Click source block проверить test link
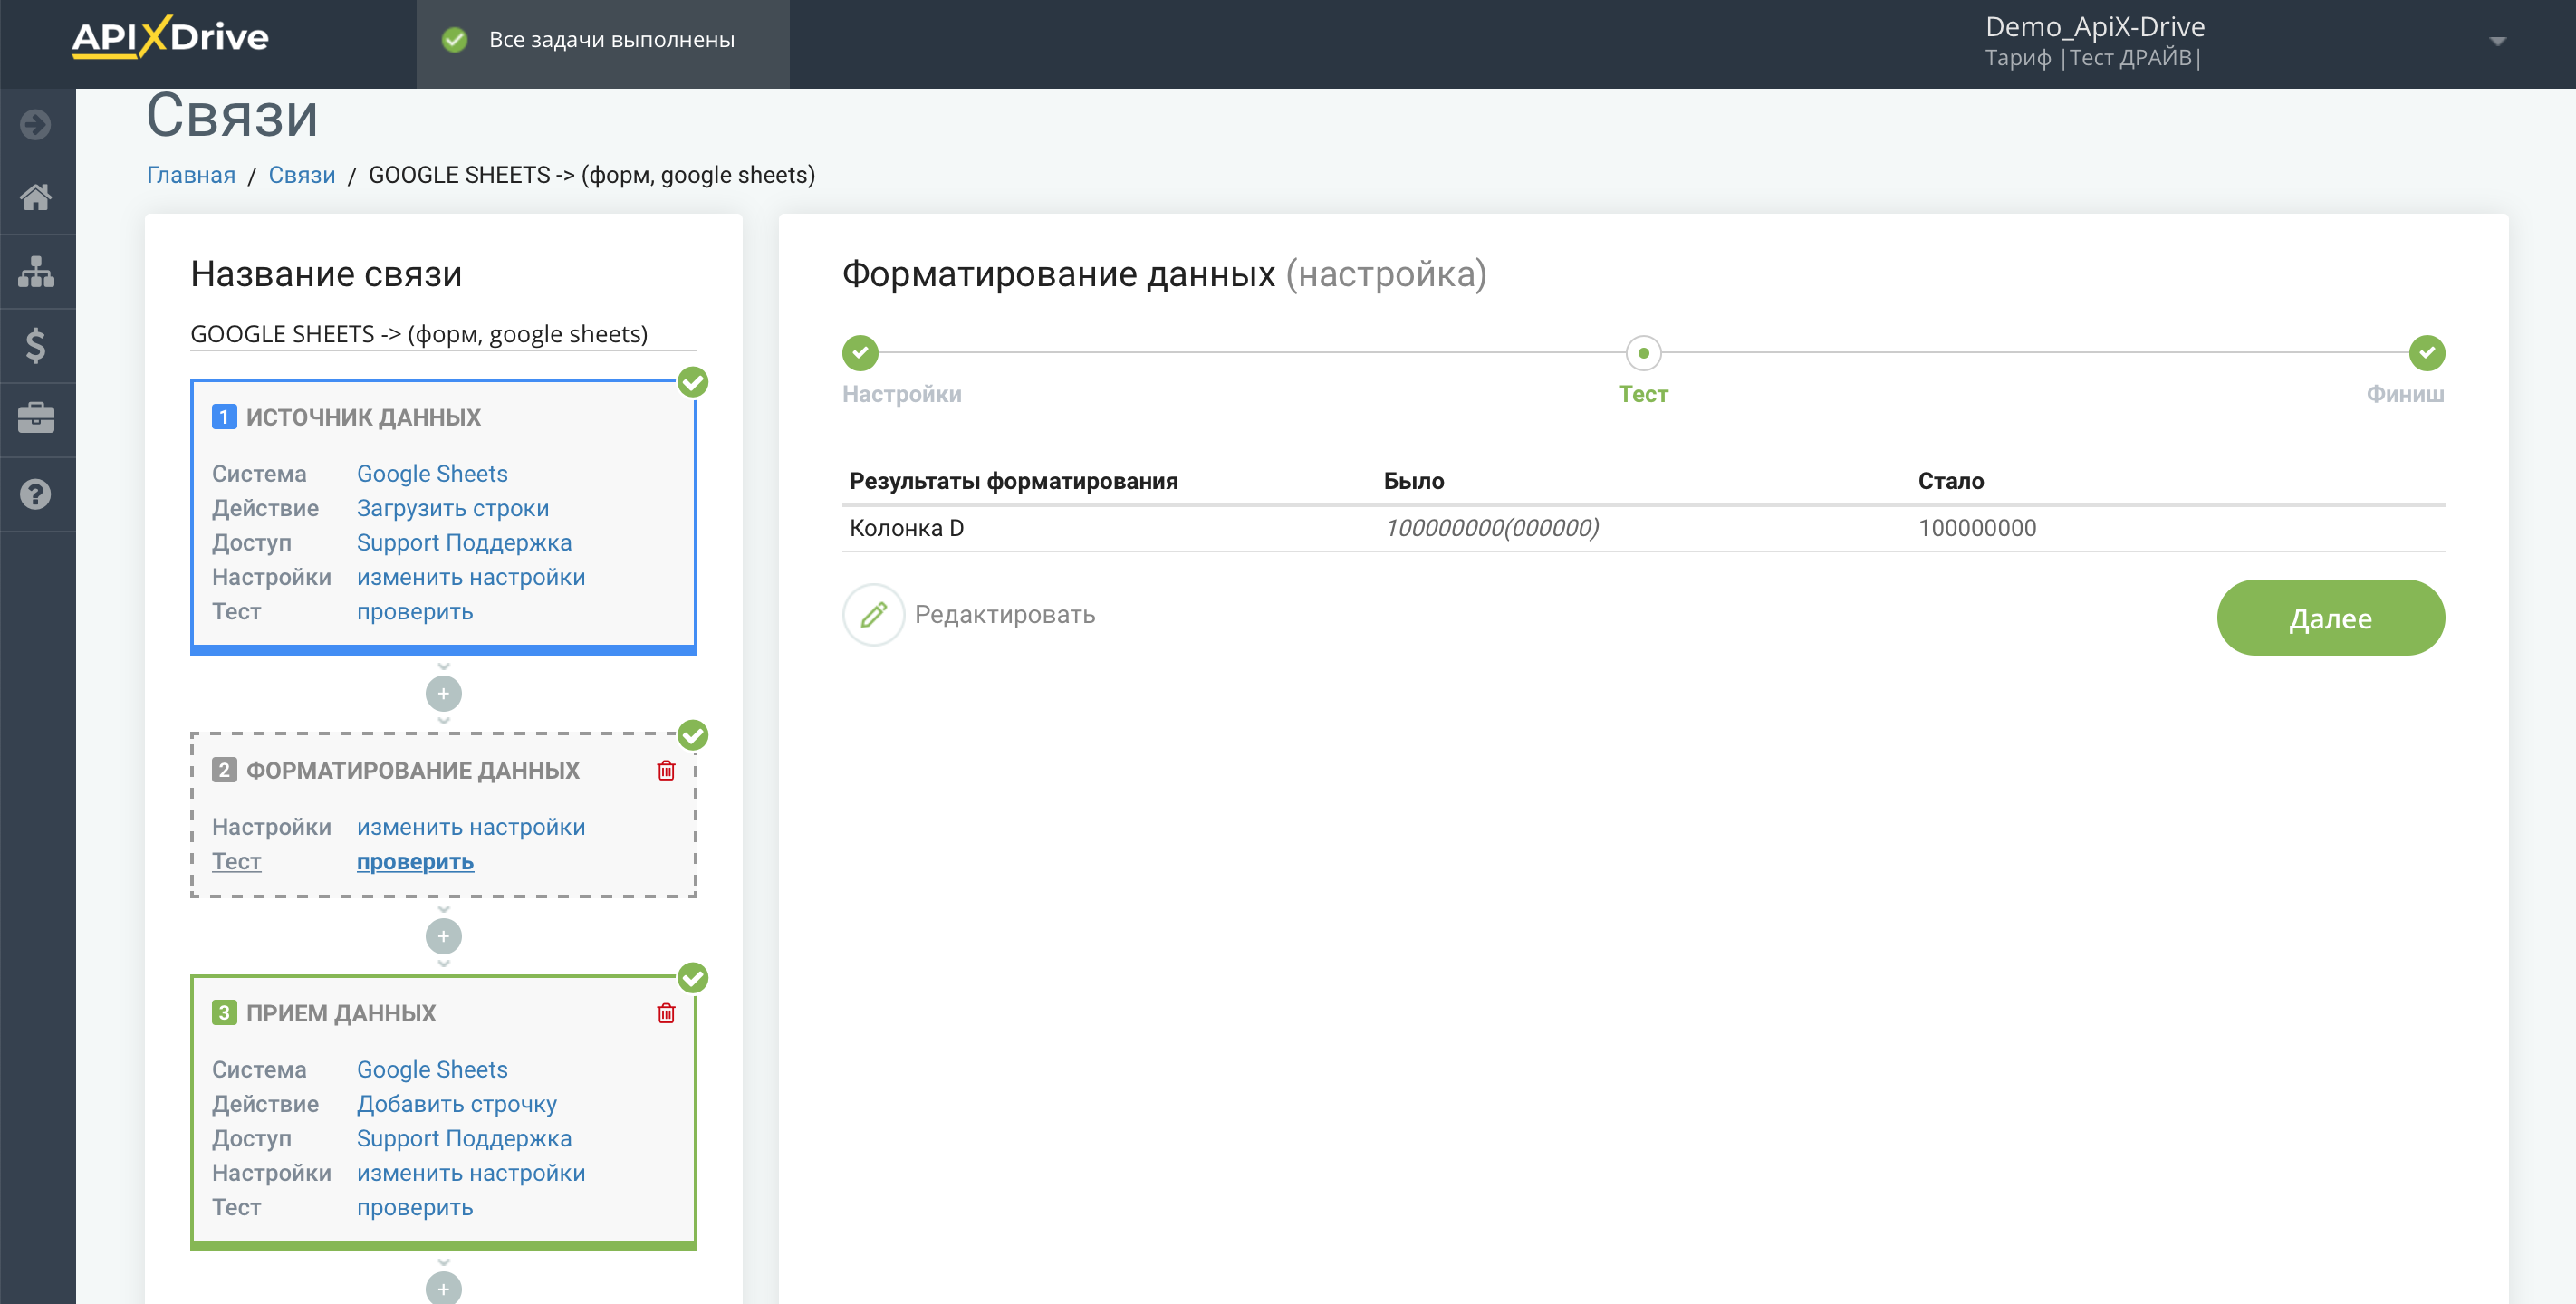 [x=415, y=612]
